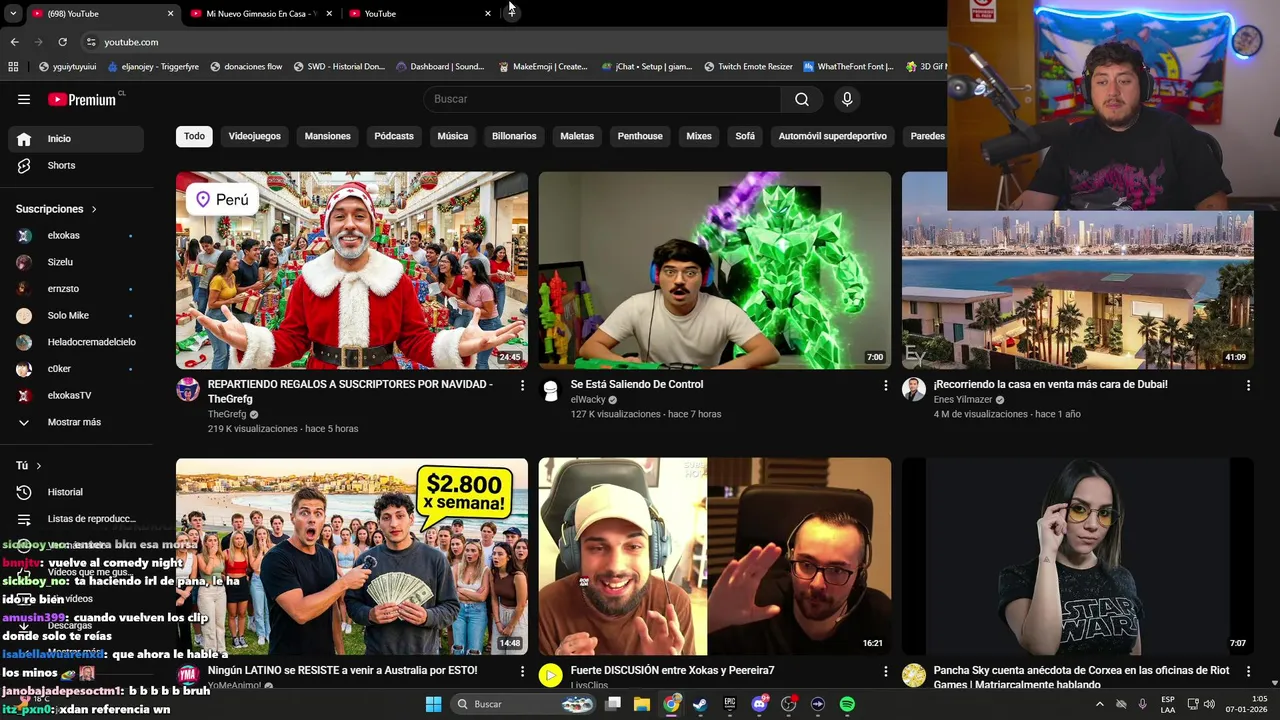
Task: Expand the Tú section chevron
Action: [x=39, y=466]
